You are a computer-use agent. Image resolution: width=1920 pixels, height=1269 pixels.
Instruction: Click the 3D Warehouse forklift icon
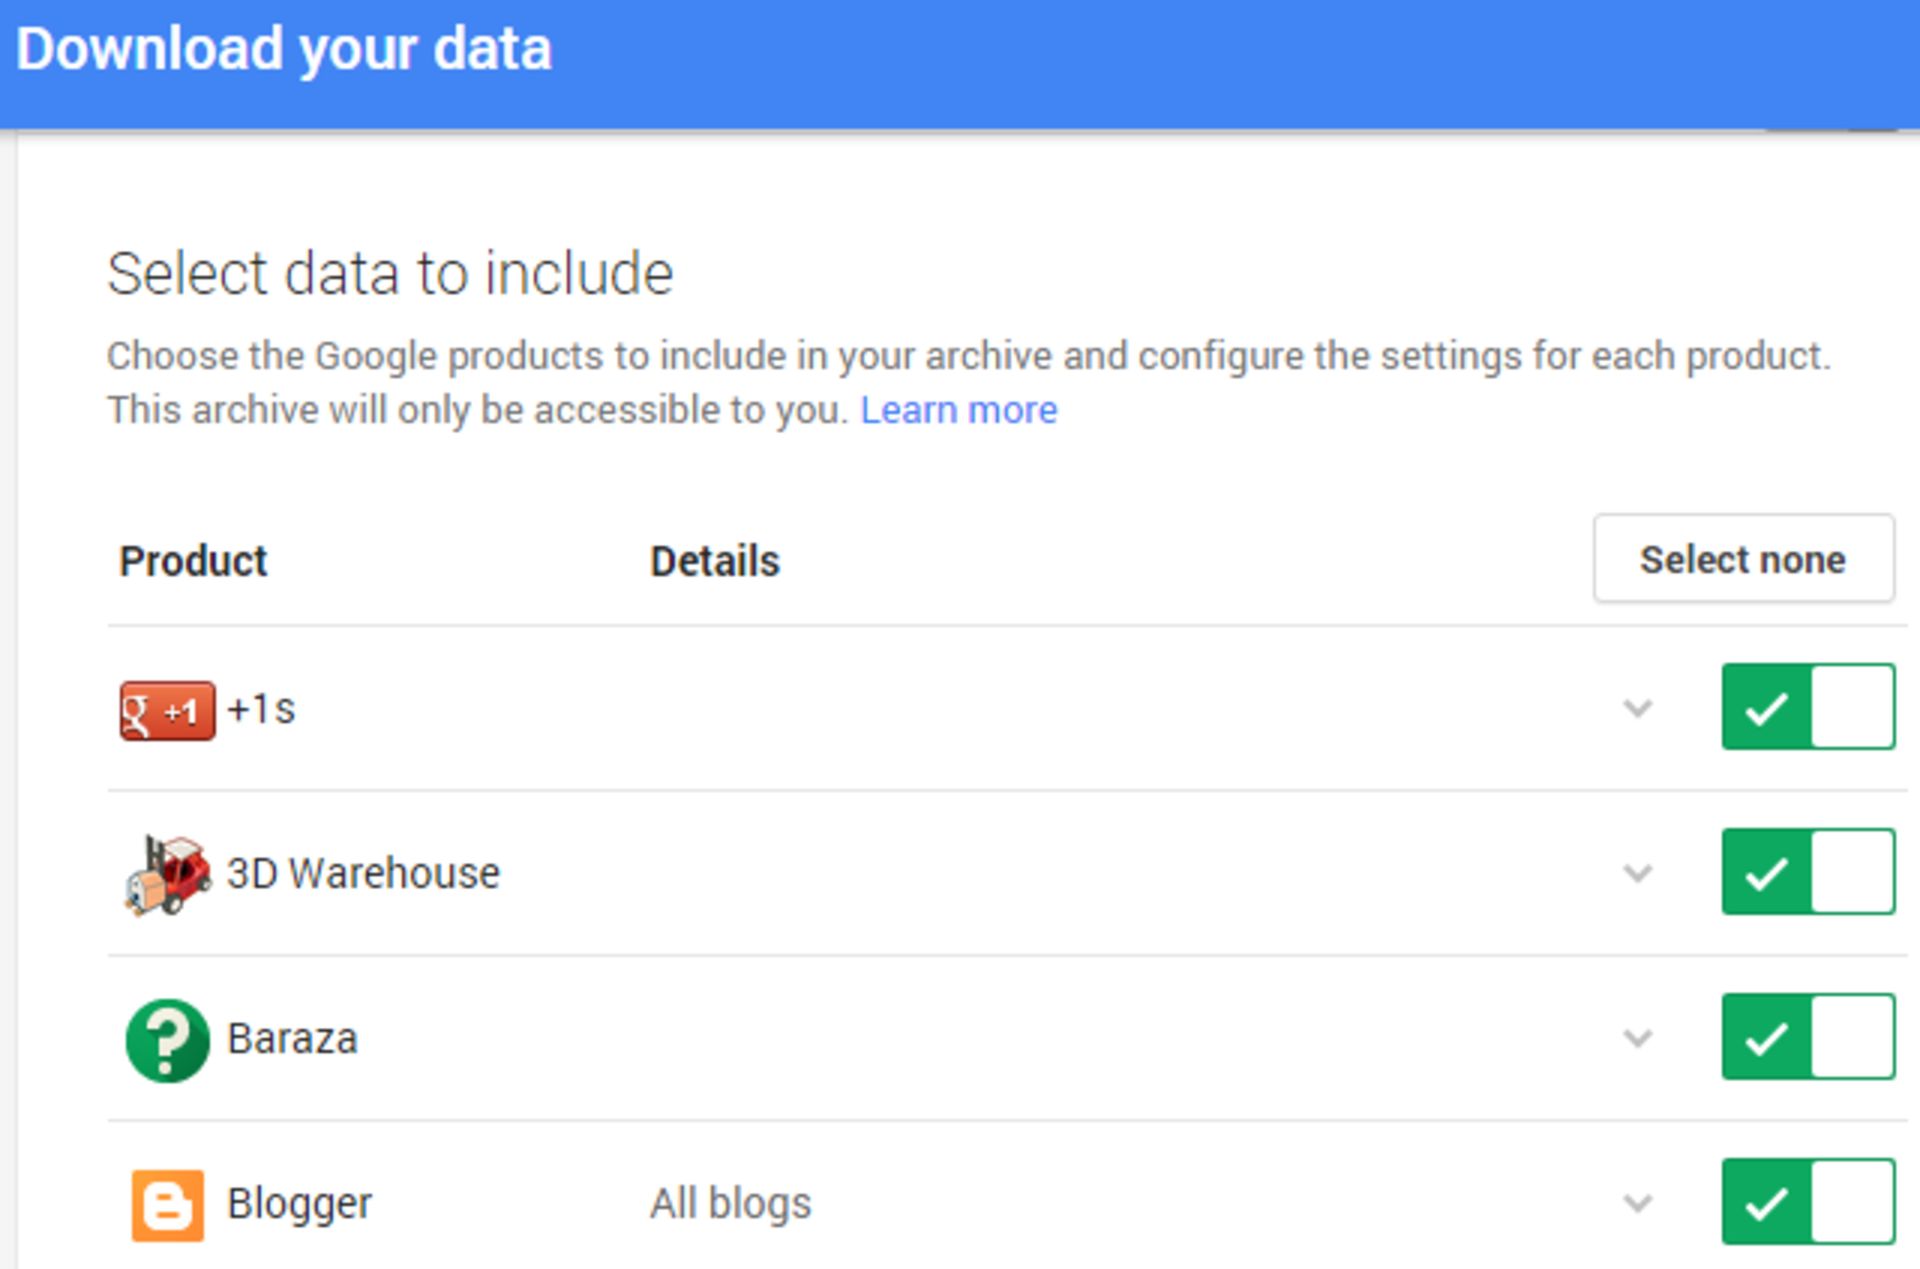(x=166, y=872)
